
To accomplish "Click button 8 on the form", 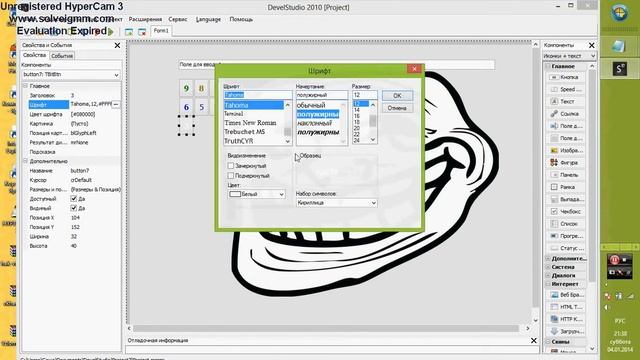I will point(201,88).
